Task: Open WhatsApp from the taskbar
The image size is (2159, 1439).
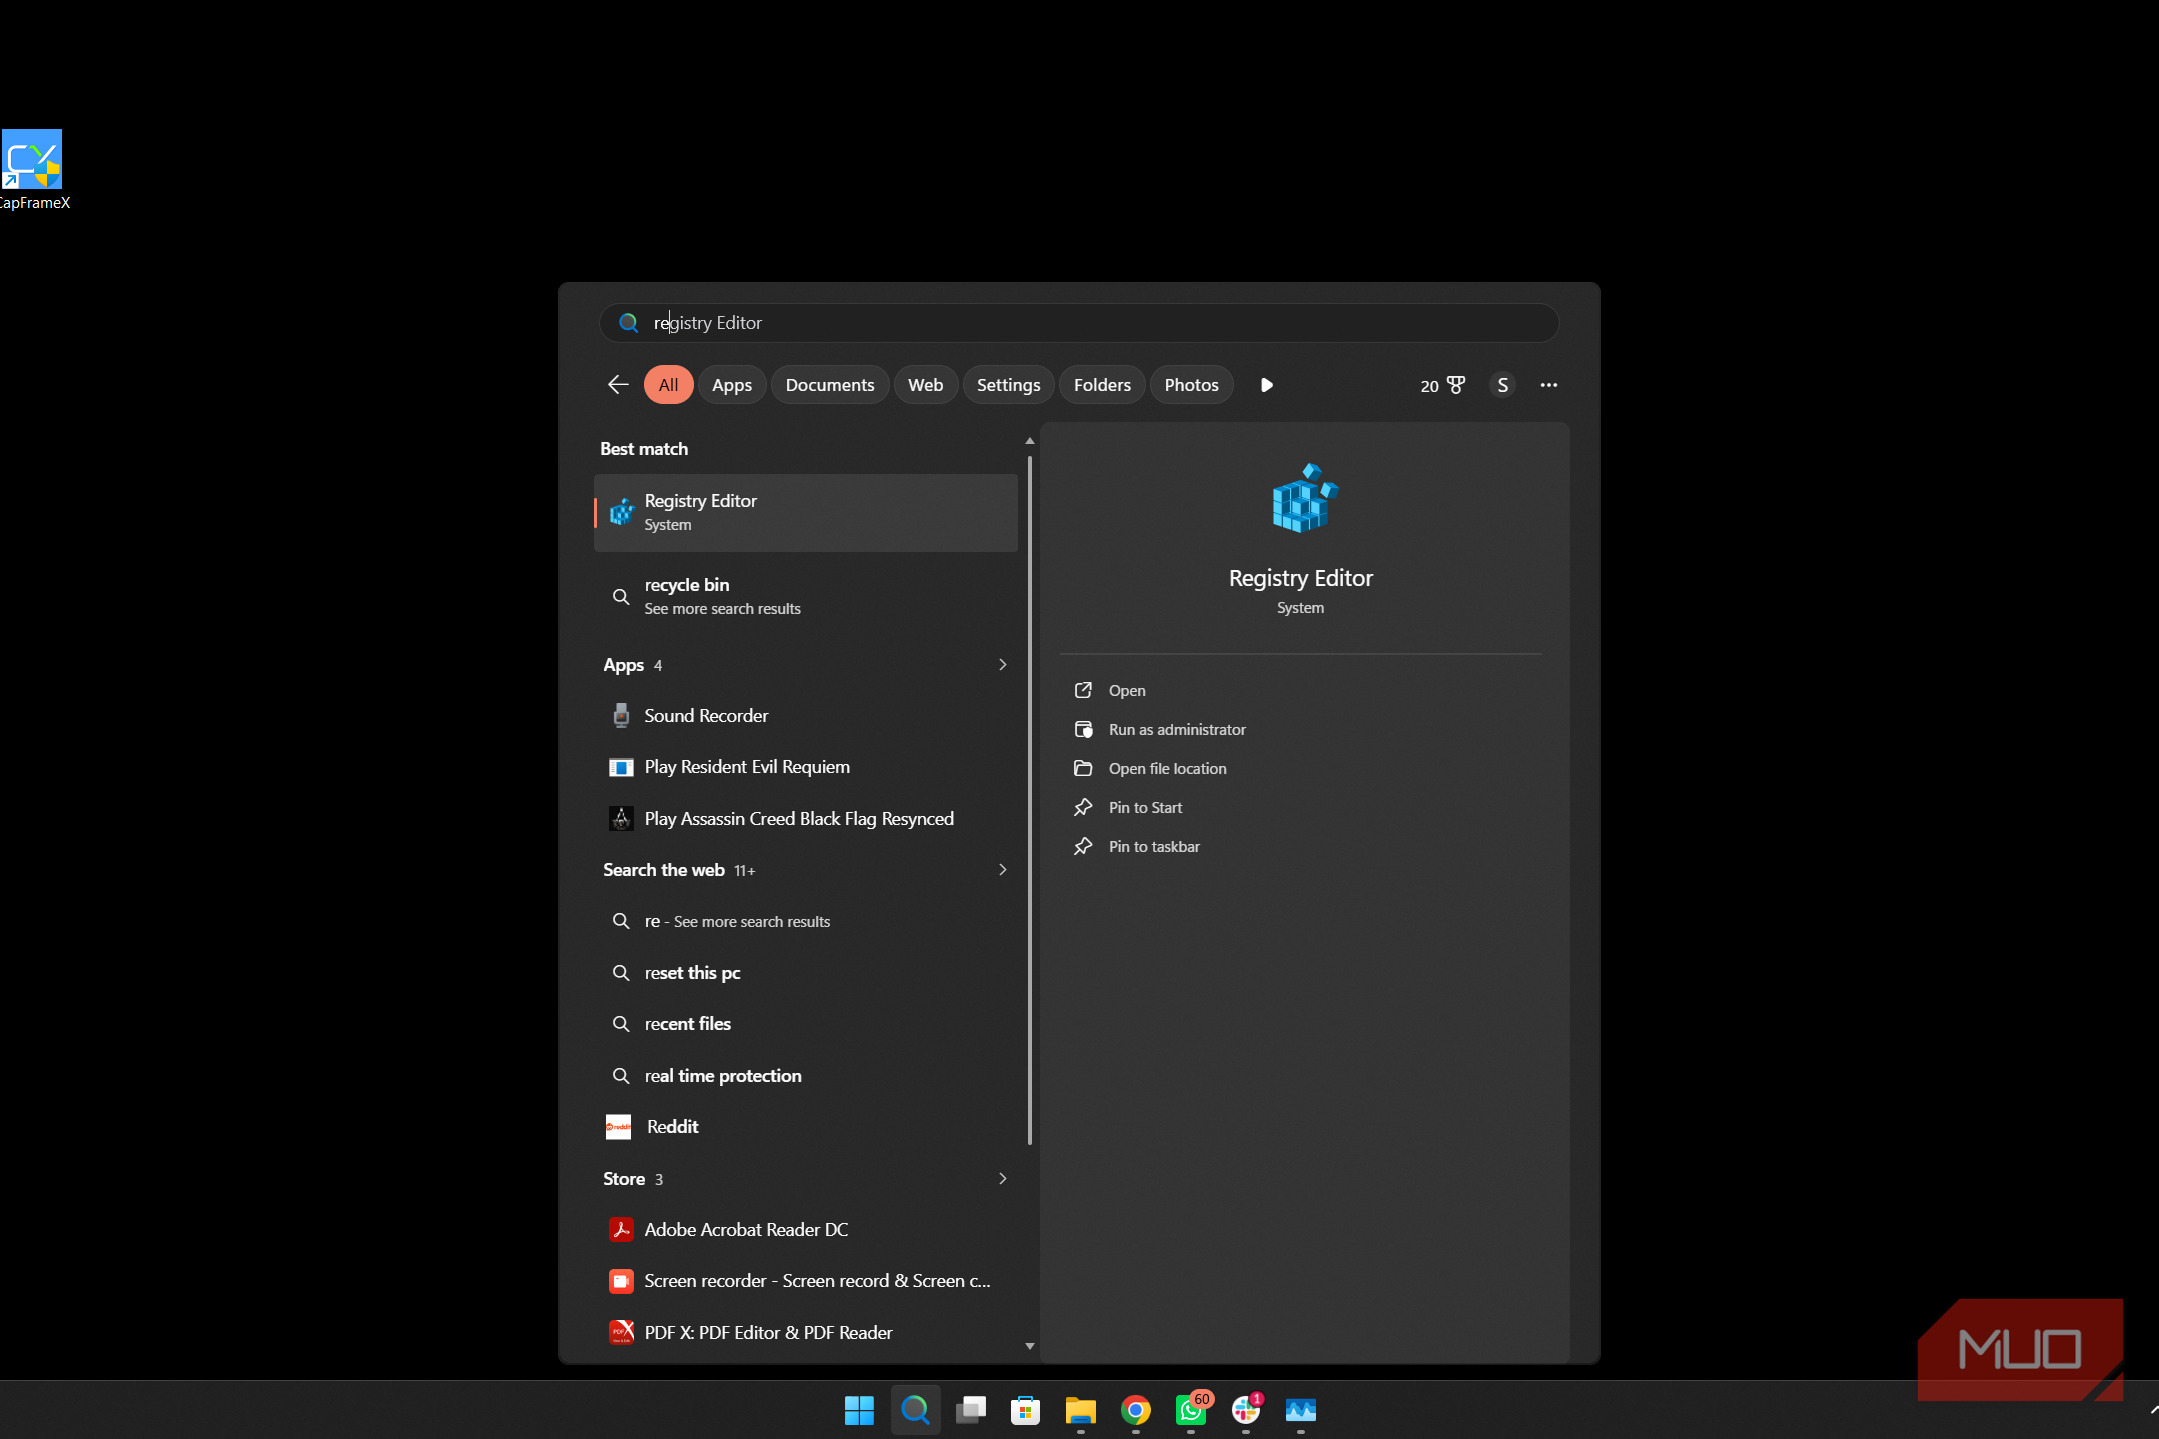Action: (1192, 1408)
